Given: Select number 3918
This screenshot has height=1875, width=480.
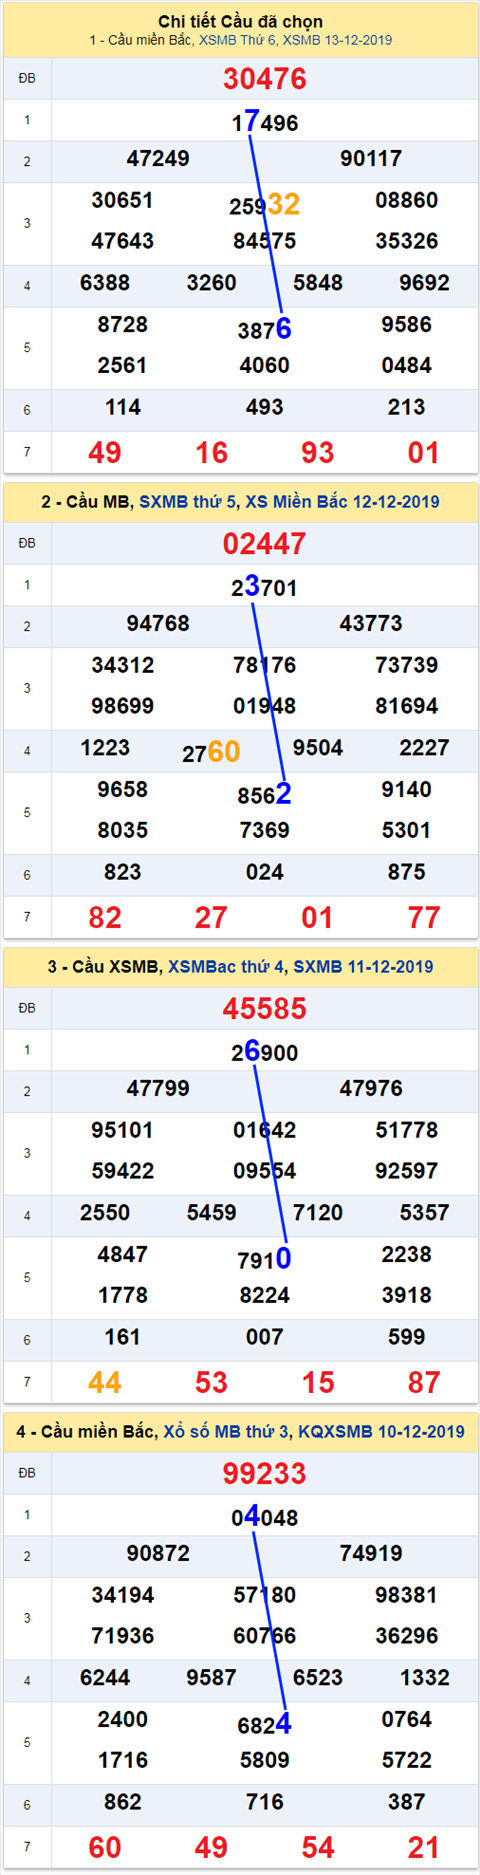Looking at the screenshot, I should click(407, 1296).
